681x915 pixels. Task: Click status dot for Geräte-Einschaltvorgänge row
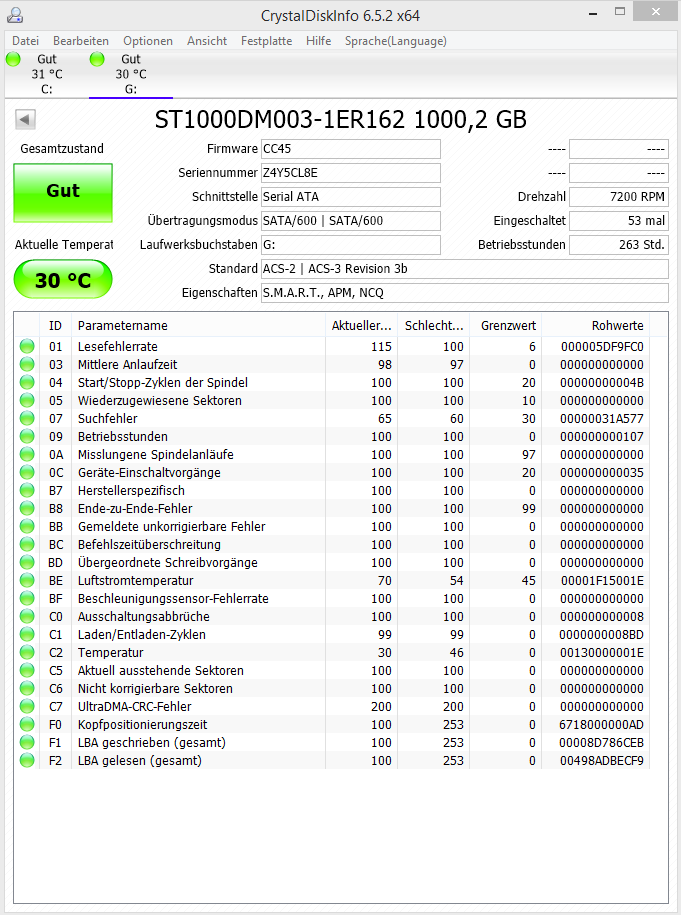pyautogui.click(x=27, y=472)
